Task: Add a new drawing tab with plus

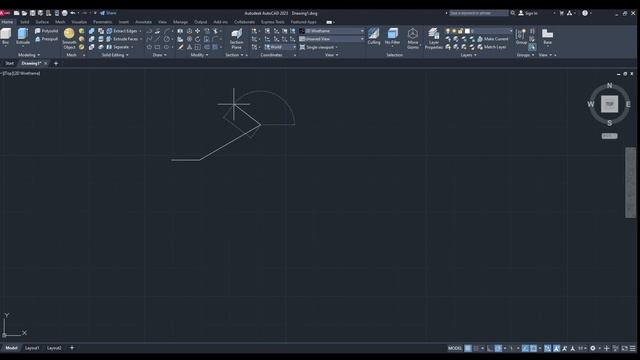Action: pos(56,63)
